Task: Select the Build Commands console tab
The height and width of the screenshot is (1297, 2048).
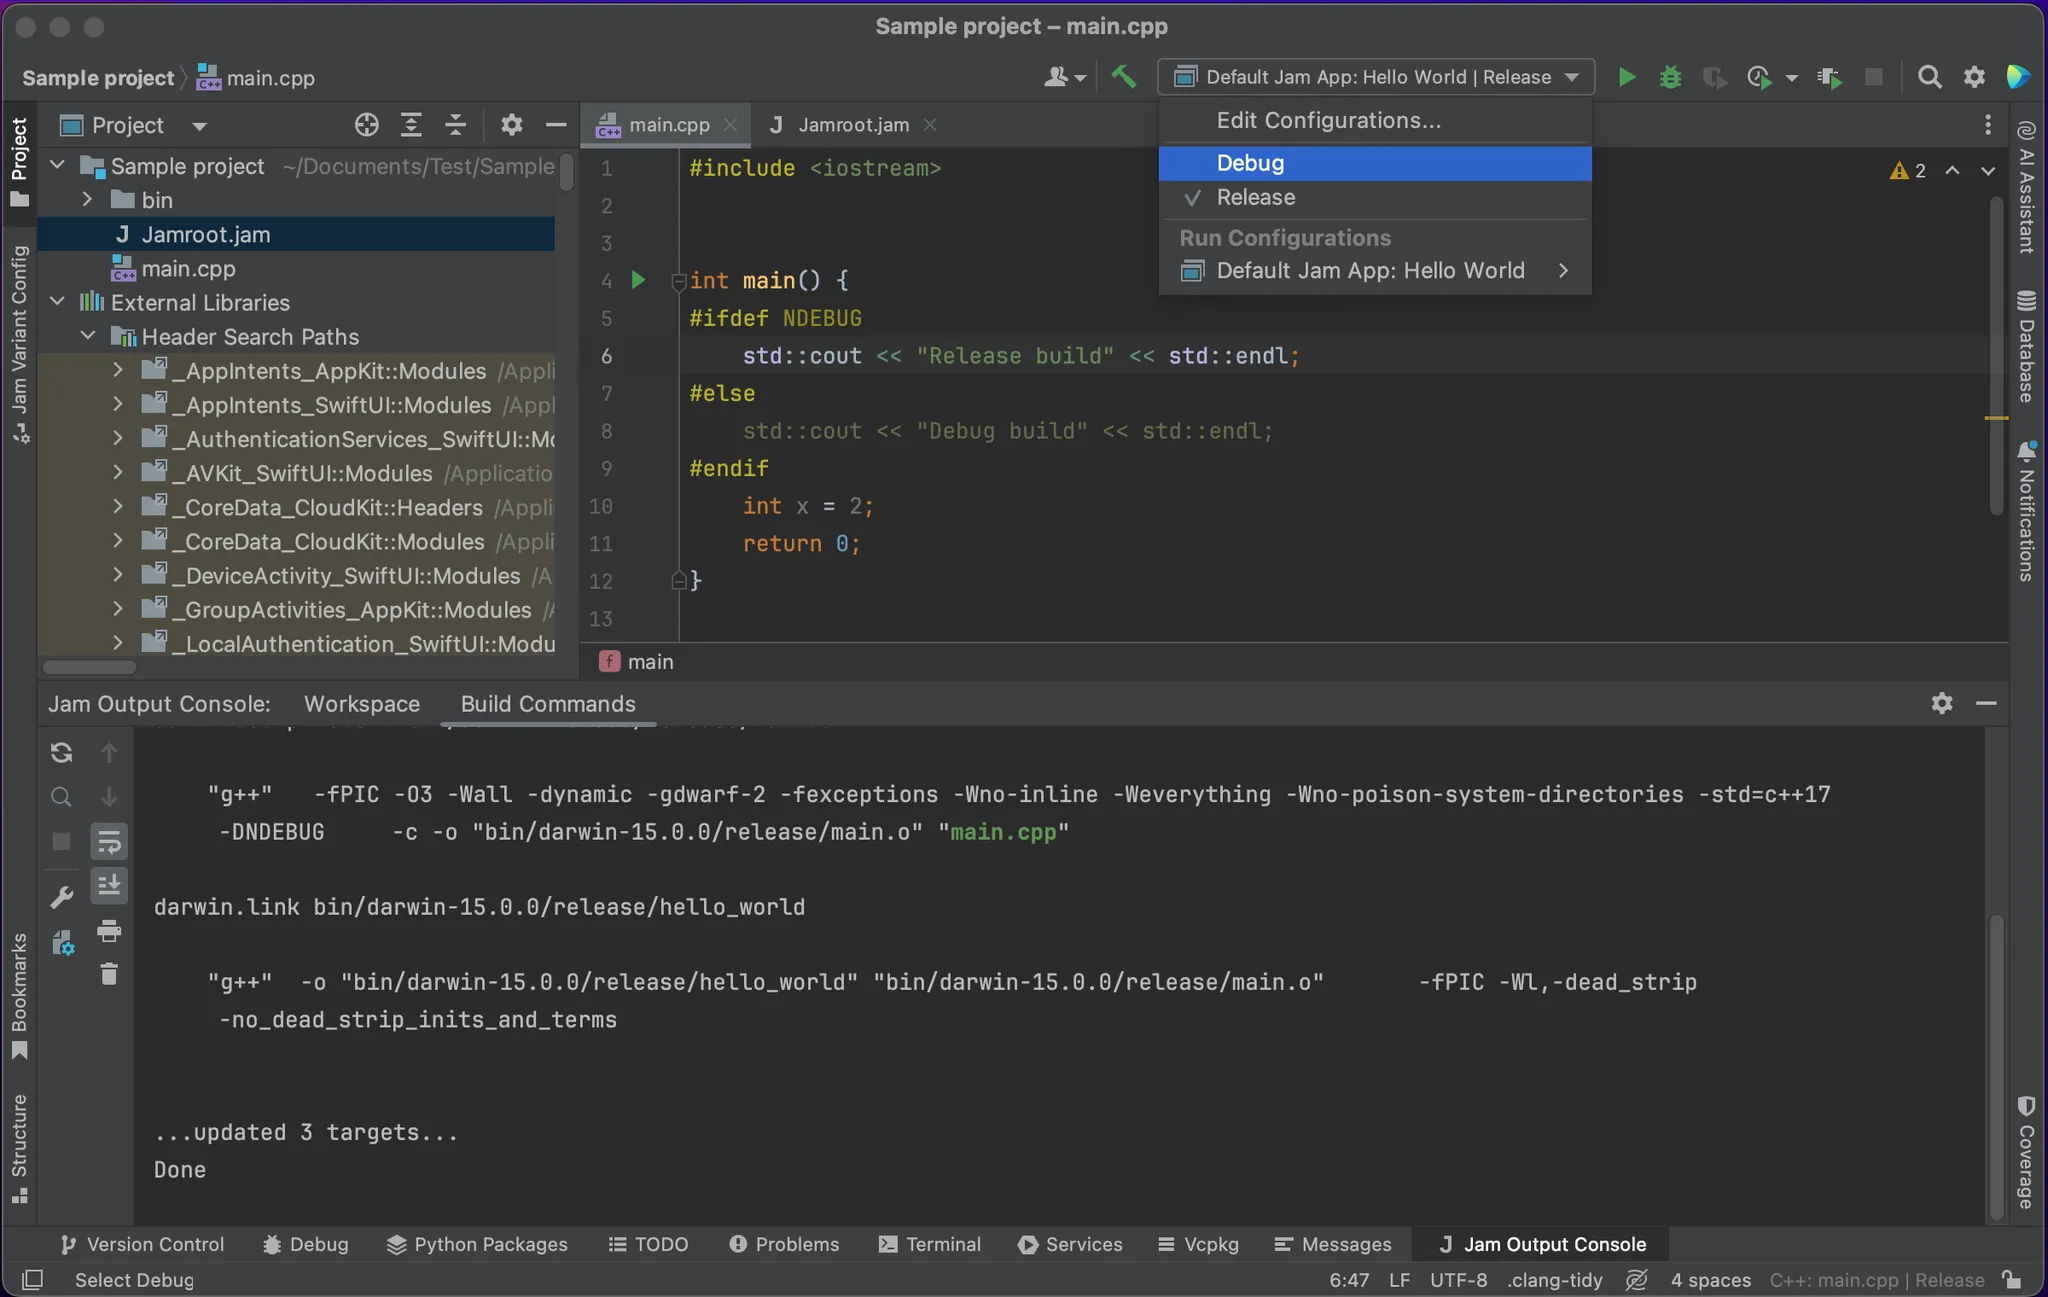Action: (x=548, y=704)
